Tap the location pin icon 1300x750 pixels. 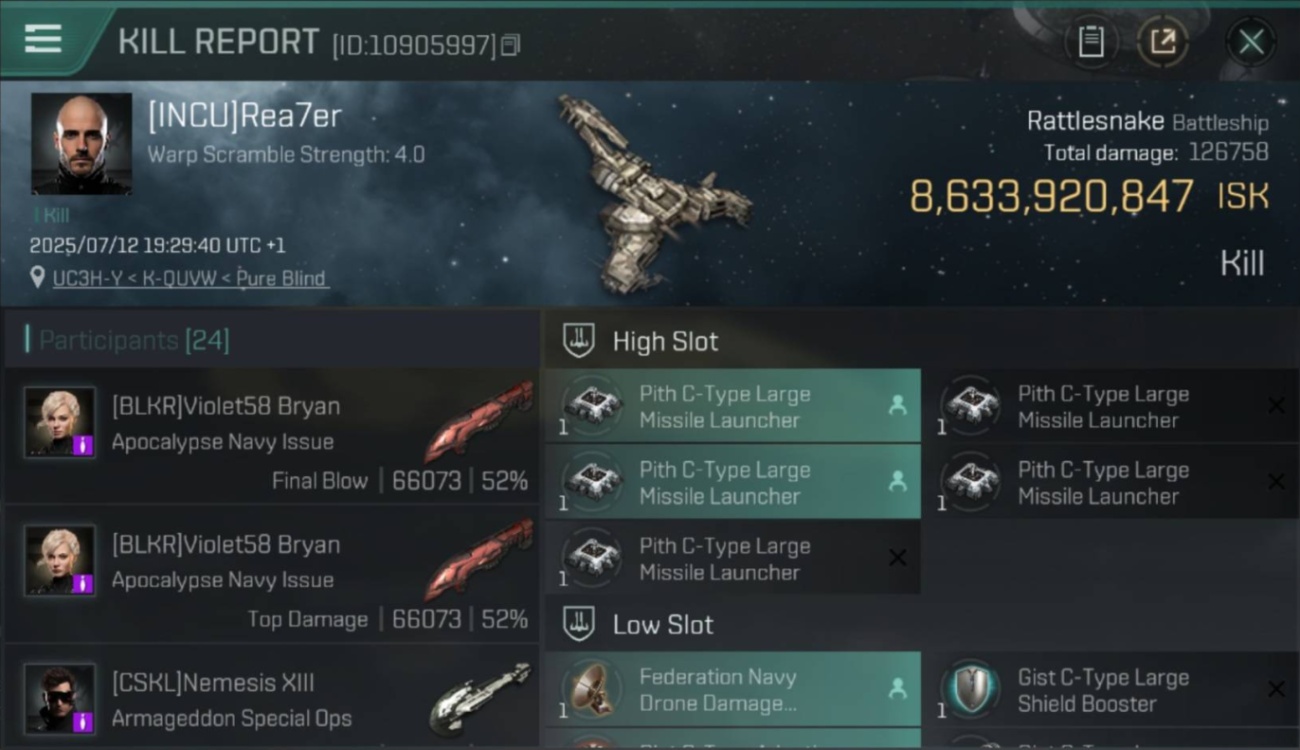point(38,277)
